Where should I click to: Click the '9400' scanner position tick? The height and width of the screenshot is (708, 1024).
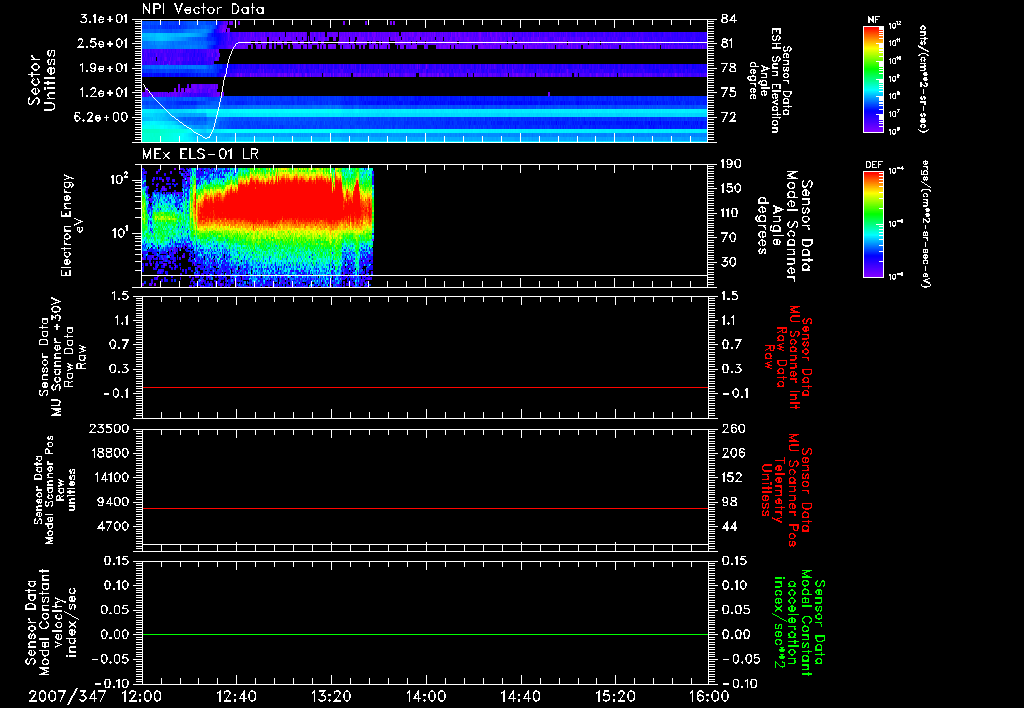113,502
